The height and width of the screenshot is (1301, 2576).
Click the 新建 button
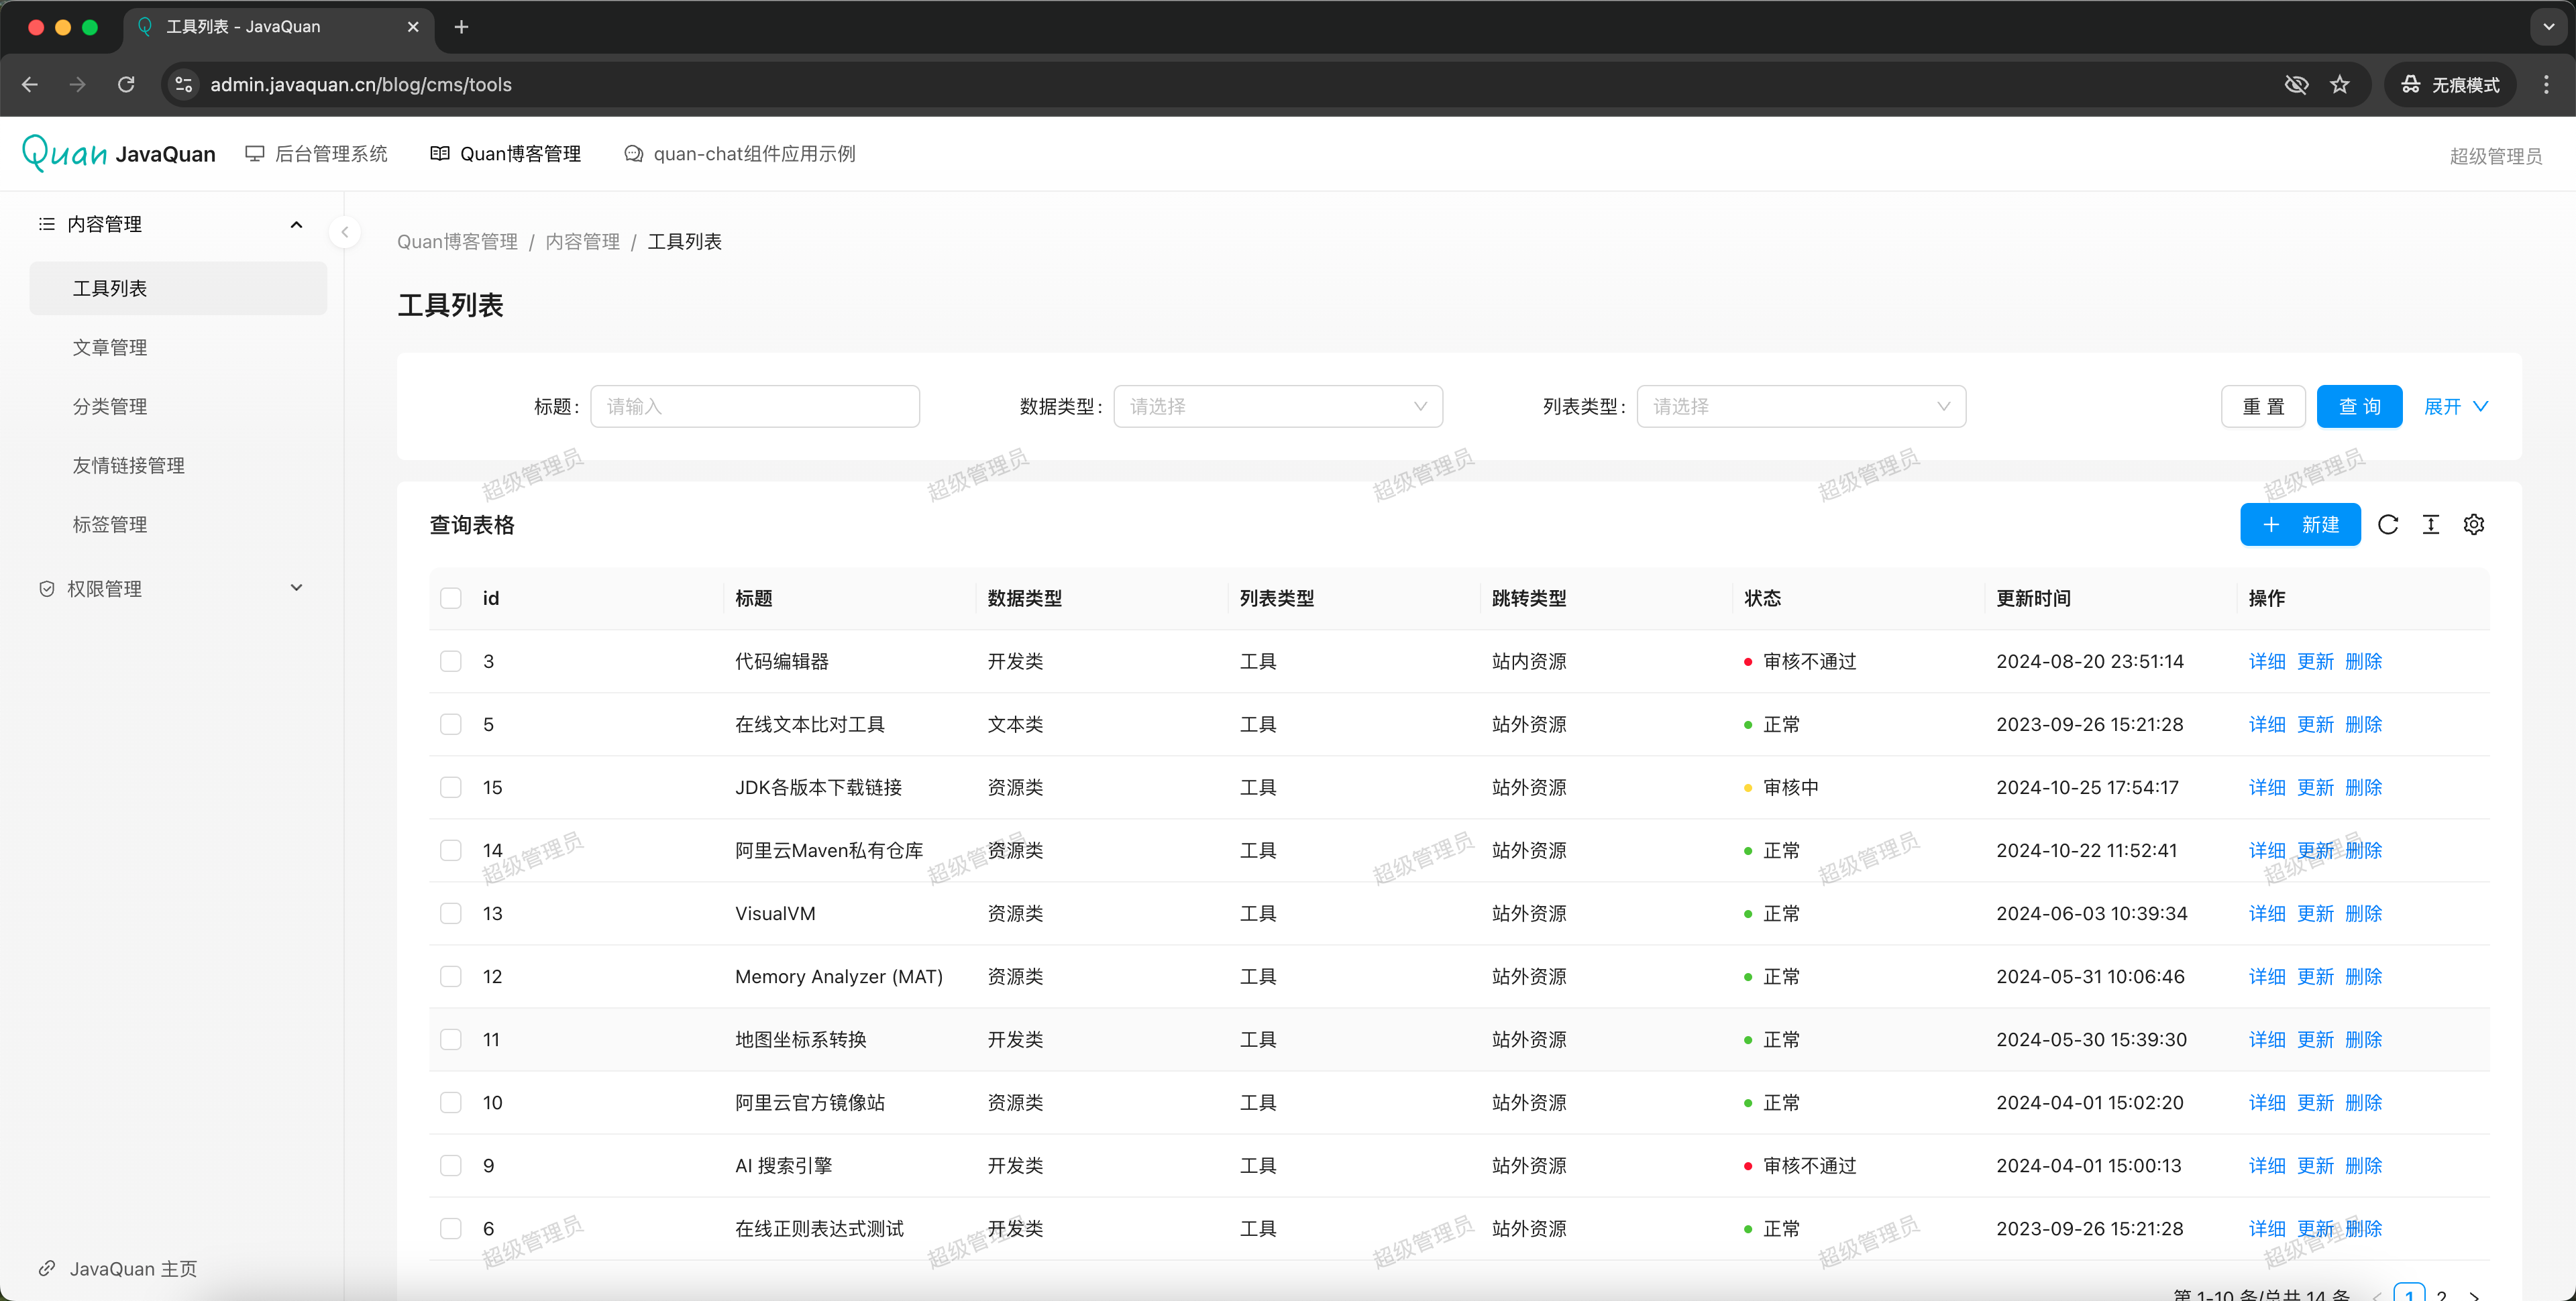2299,525
